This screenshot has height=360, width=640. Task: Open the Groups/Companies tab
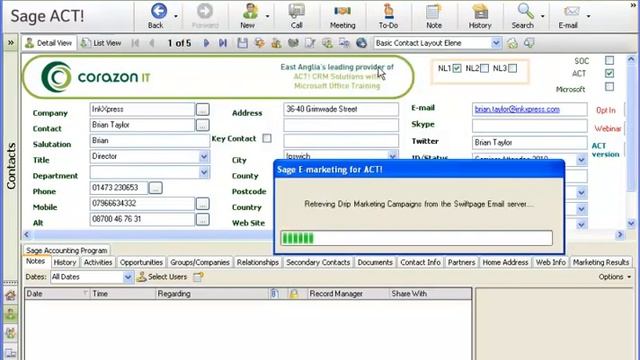click(200, 262)
